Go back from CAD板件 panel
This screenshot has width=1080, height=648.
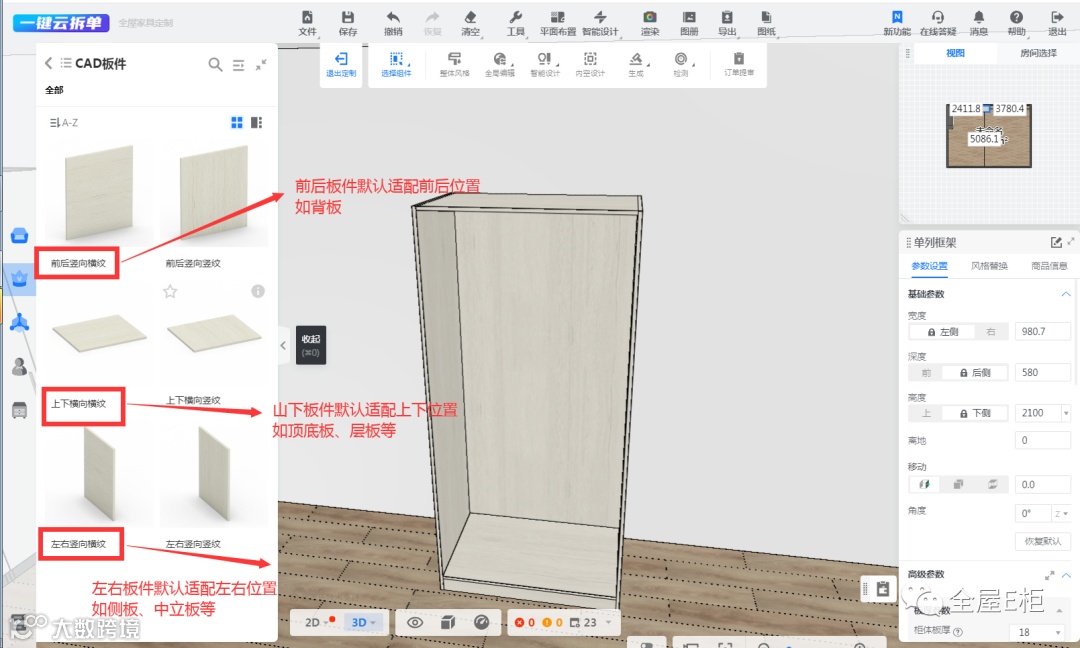coord(48,63)
